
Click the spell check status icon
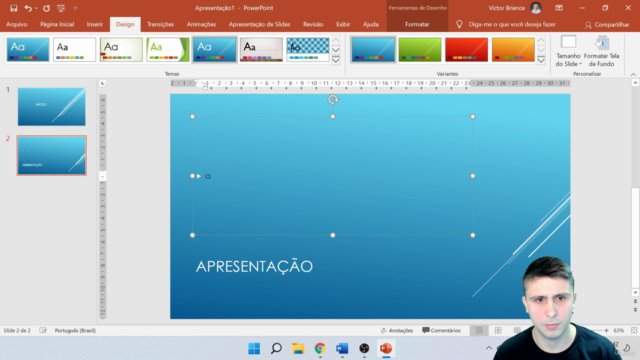coord(43,330)
